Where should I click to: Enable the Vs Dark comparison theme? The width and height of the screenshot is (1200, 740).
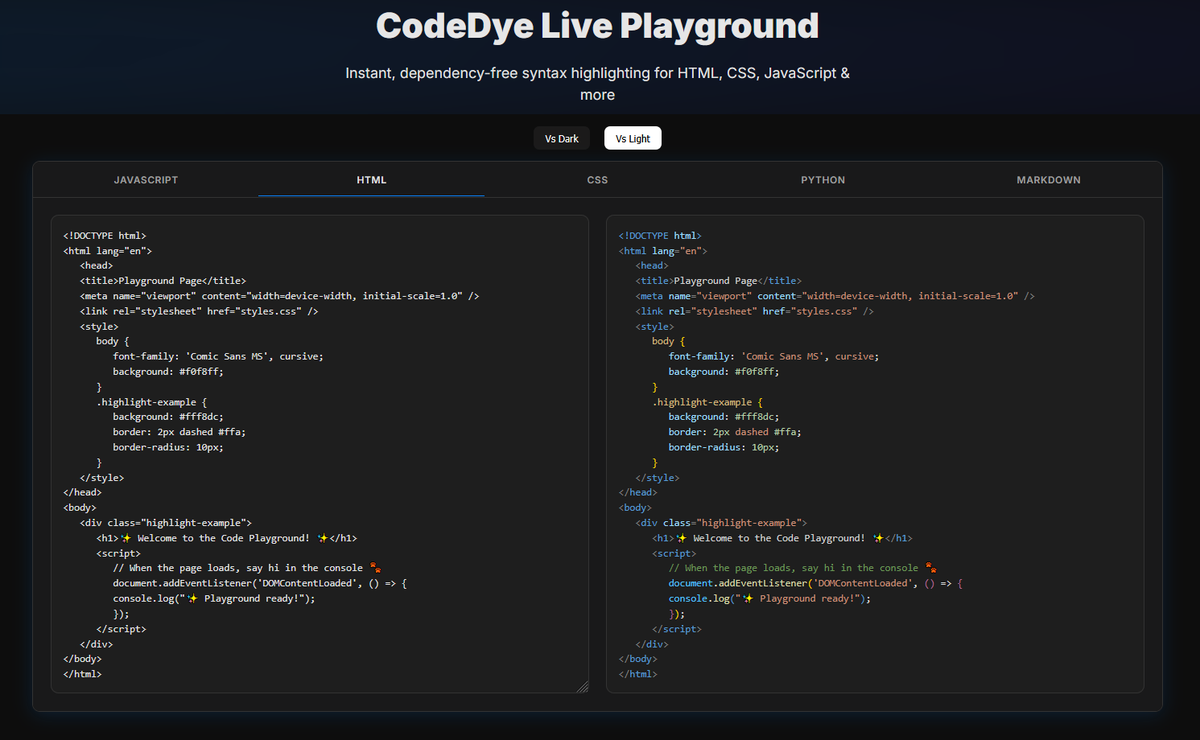tap(561, 138)
